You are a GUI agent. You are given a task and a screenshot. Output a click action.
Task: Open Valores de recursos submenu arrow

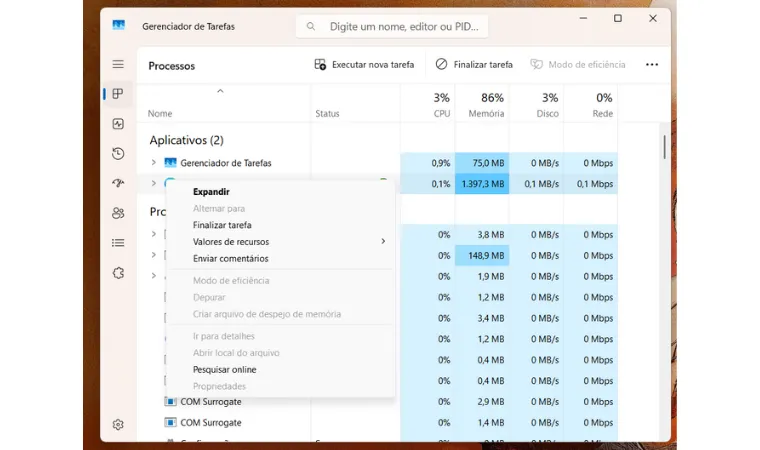383,241
